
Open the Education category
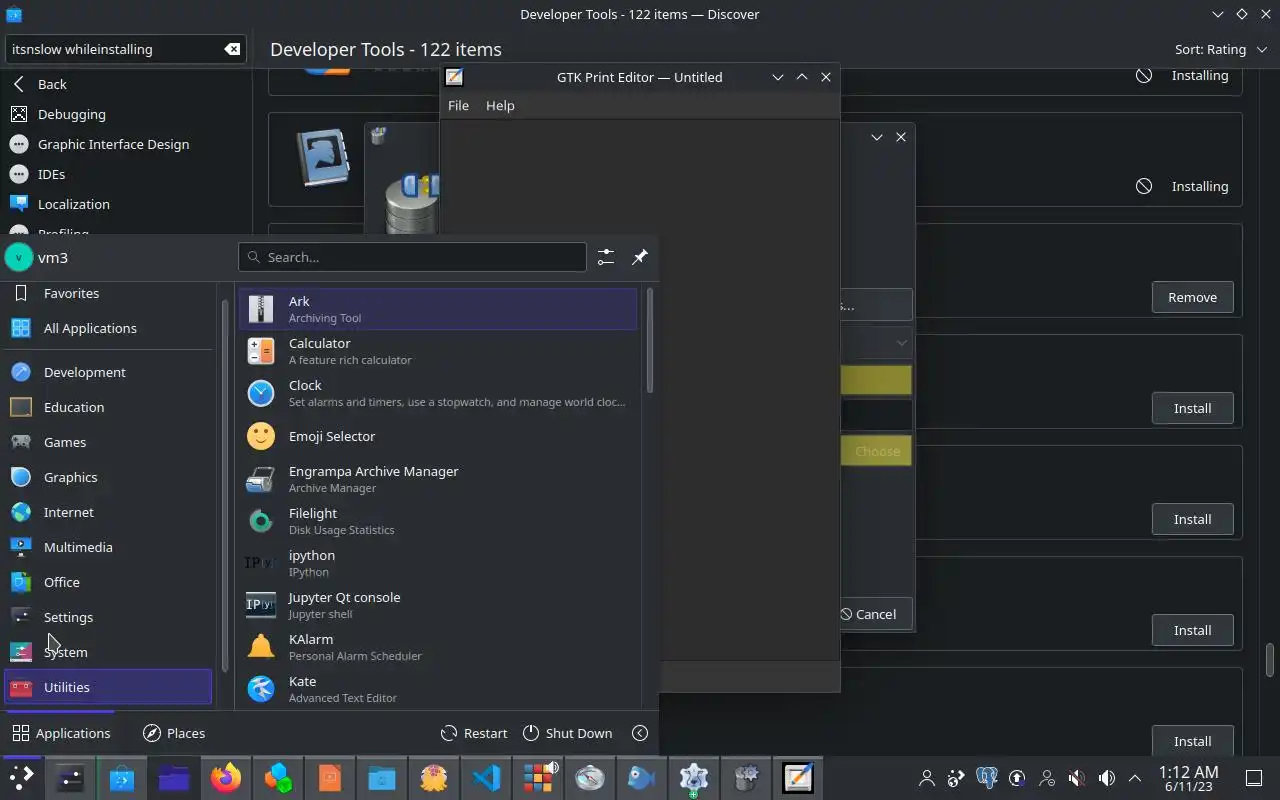pyautogui.click(x=108, y=407)
